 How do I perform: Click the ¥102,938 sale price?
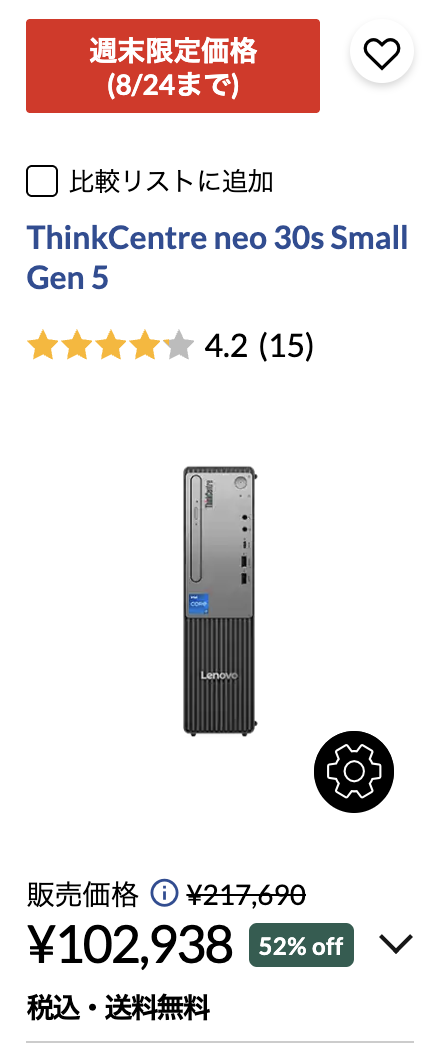[130, 943]
